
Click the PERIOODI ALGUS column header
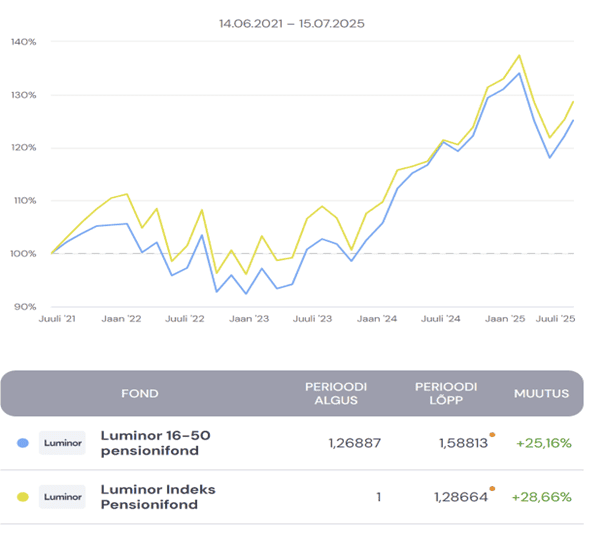336,393
